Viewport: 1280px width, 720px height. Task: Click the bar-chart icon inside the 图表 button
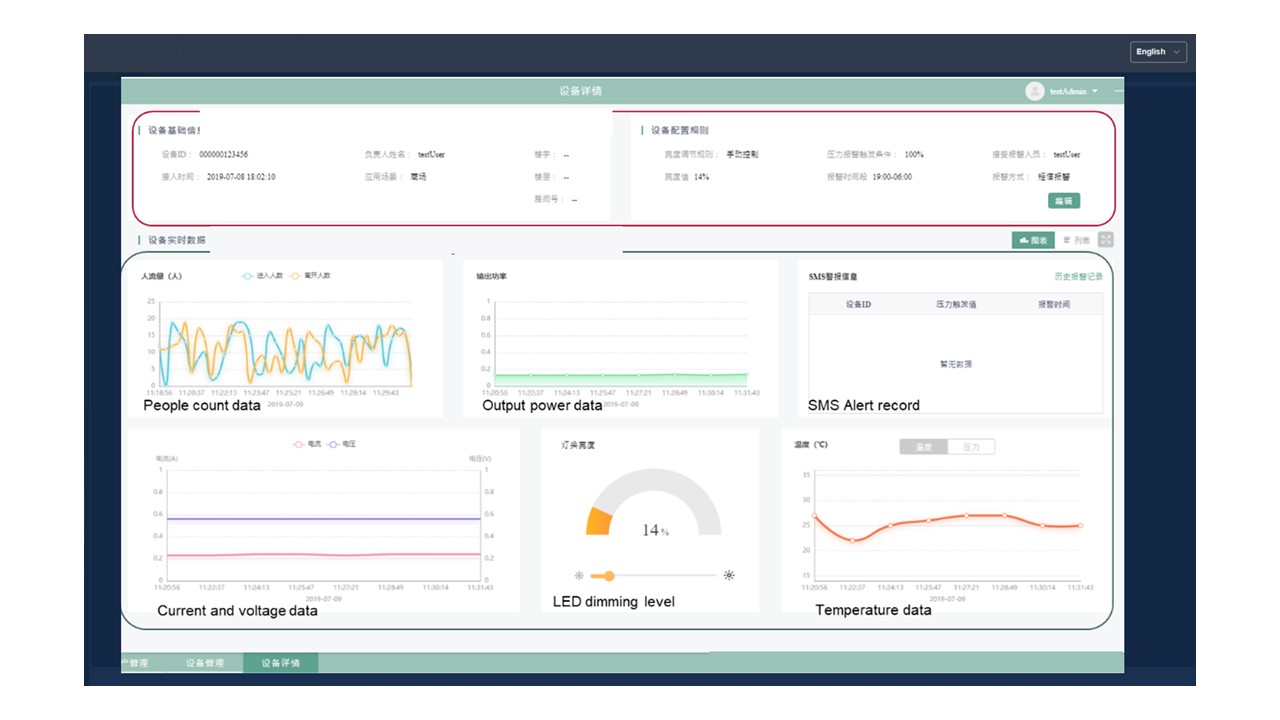pyautogui.click(x=1023, y=240)
